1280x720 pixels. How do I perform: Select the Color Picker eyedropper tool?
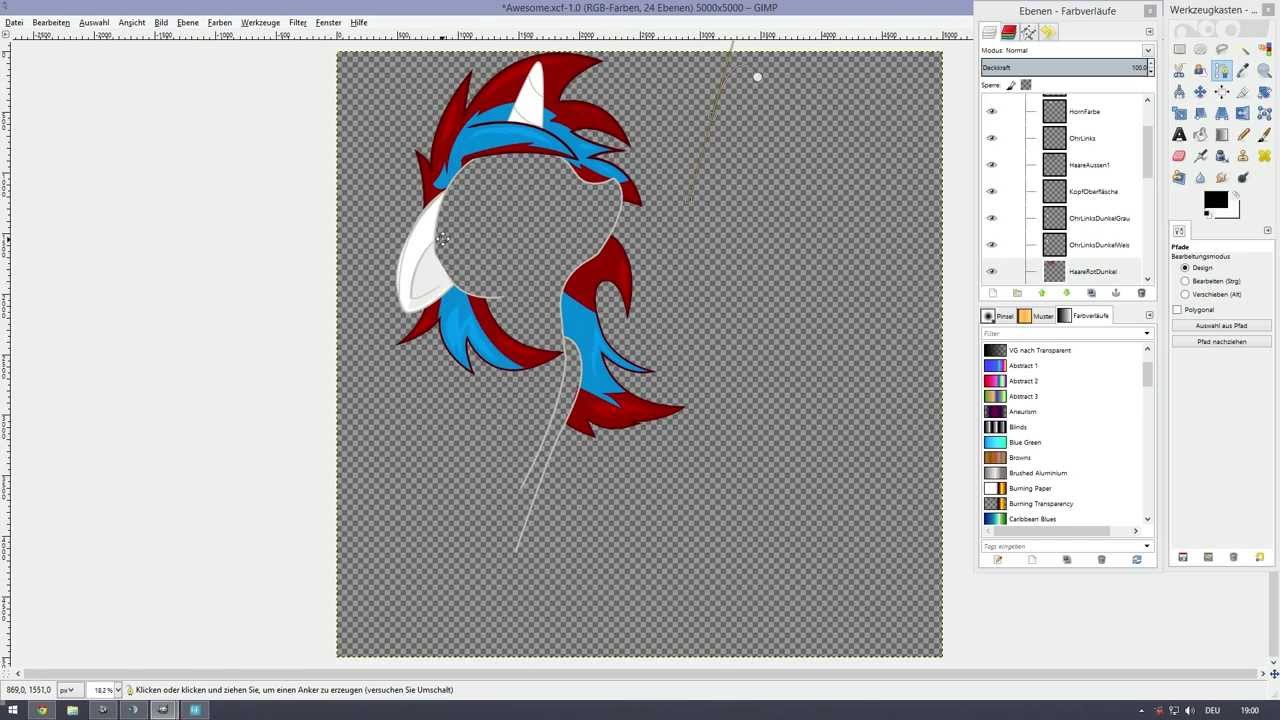pos(1244,71)
